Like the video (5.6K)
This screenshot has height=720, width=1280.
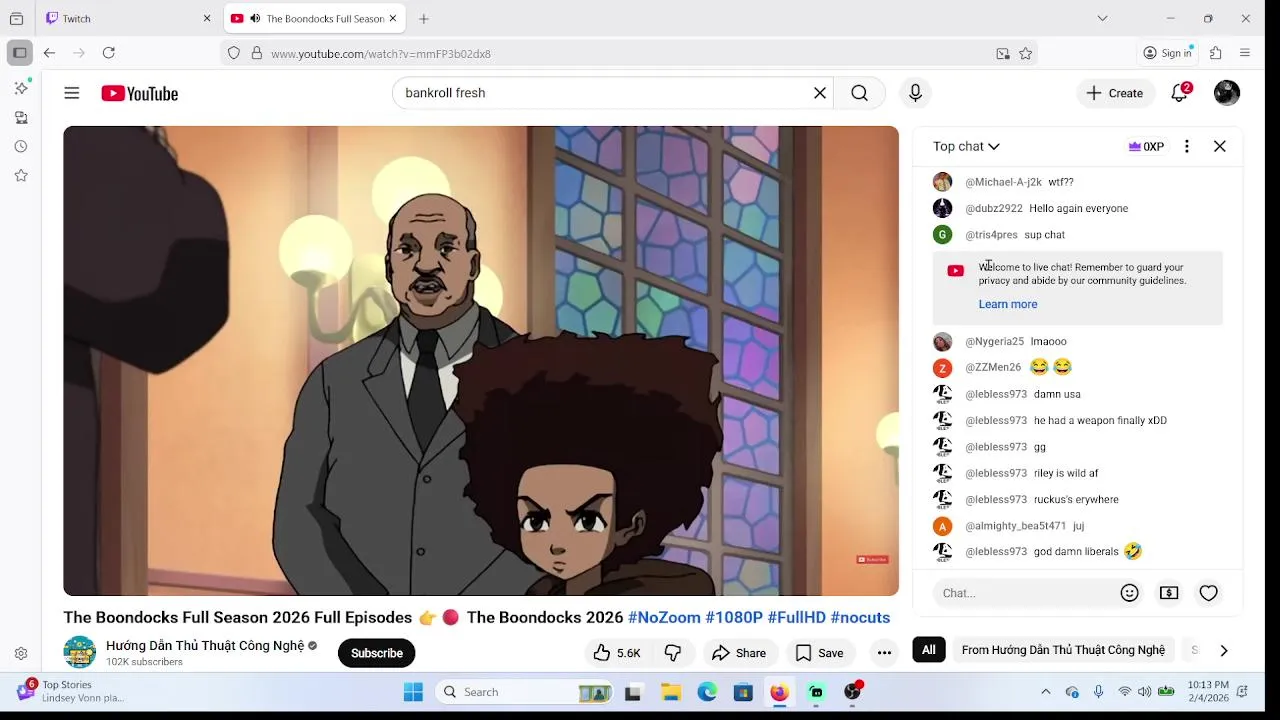click(617, 653)
